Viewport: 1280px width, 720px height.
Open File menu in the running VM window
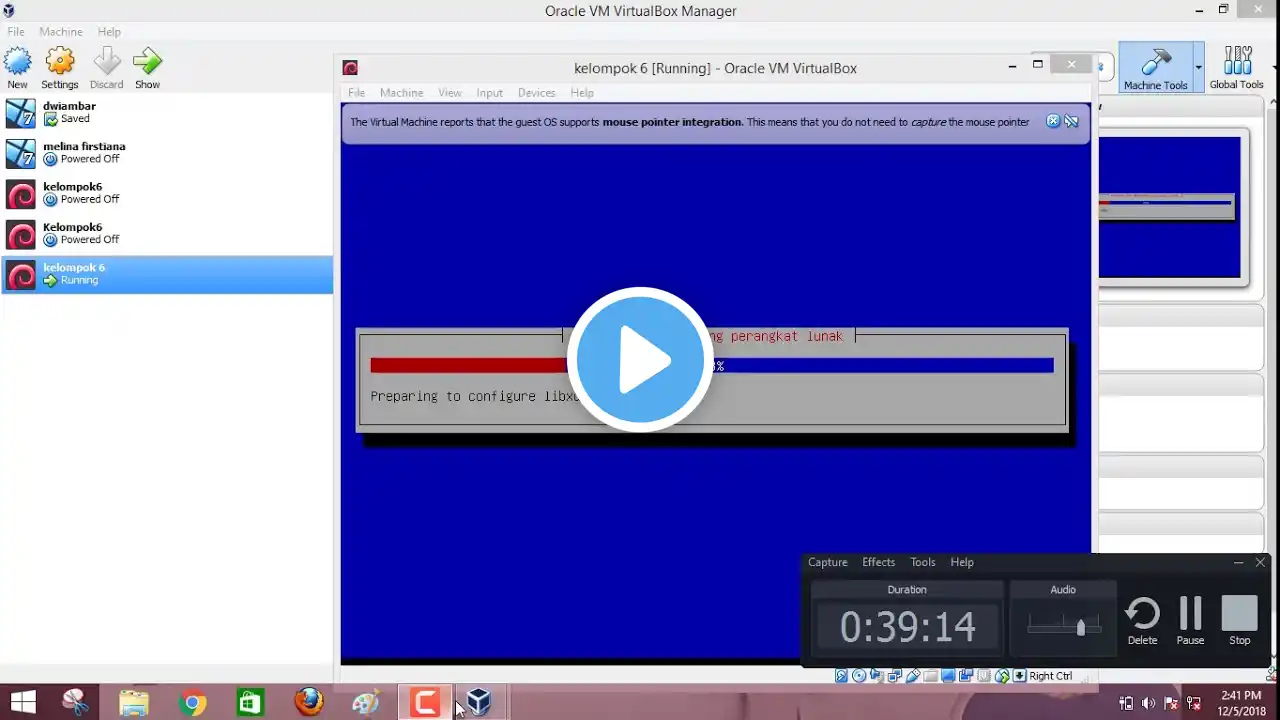356,93
